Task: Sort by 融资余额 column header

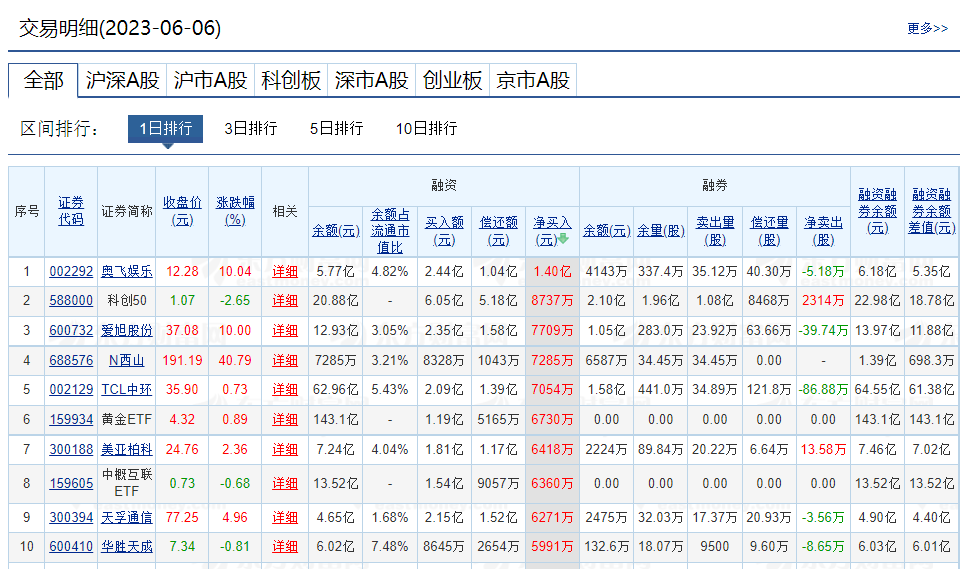Action: [335, 230]
